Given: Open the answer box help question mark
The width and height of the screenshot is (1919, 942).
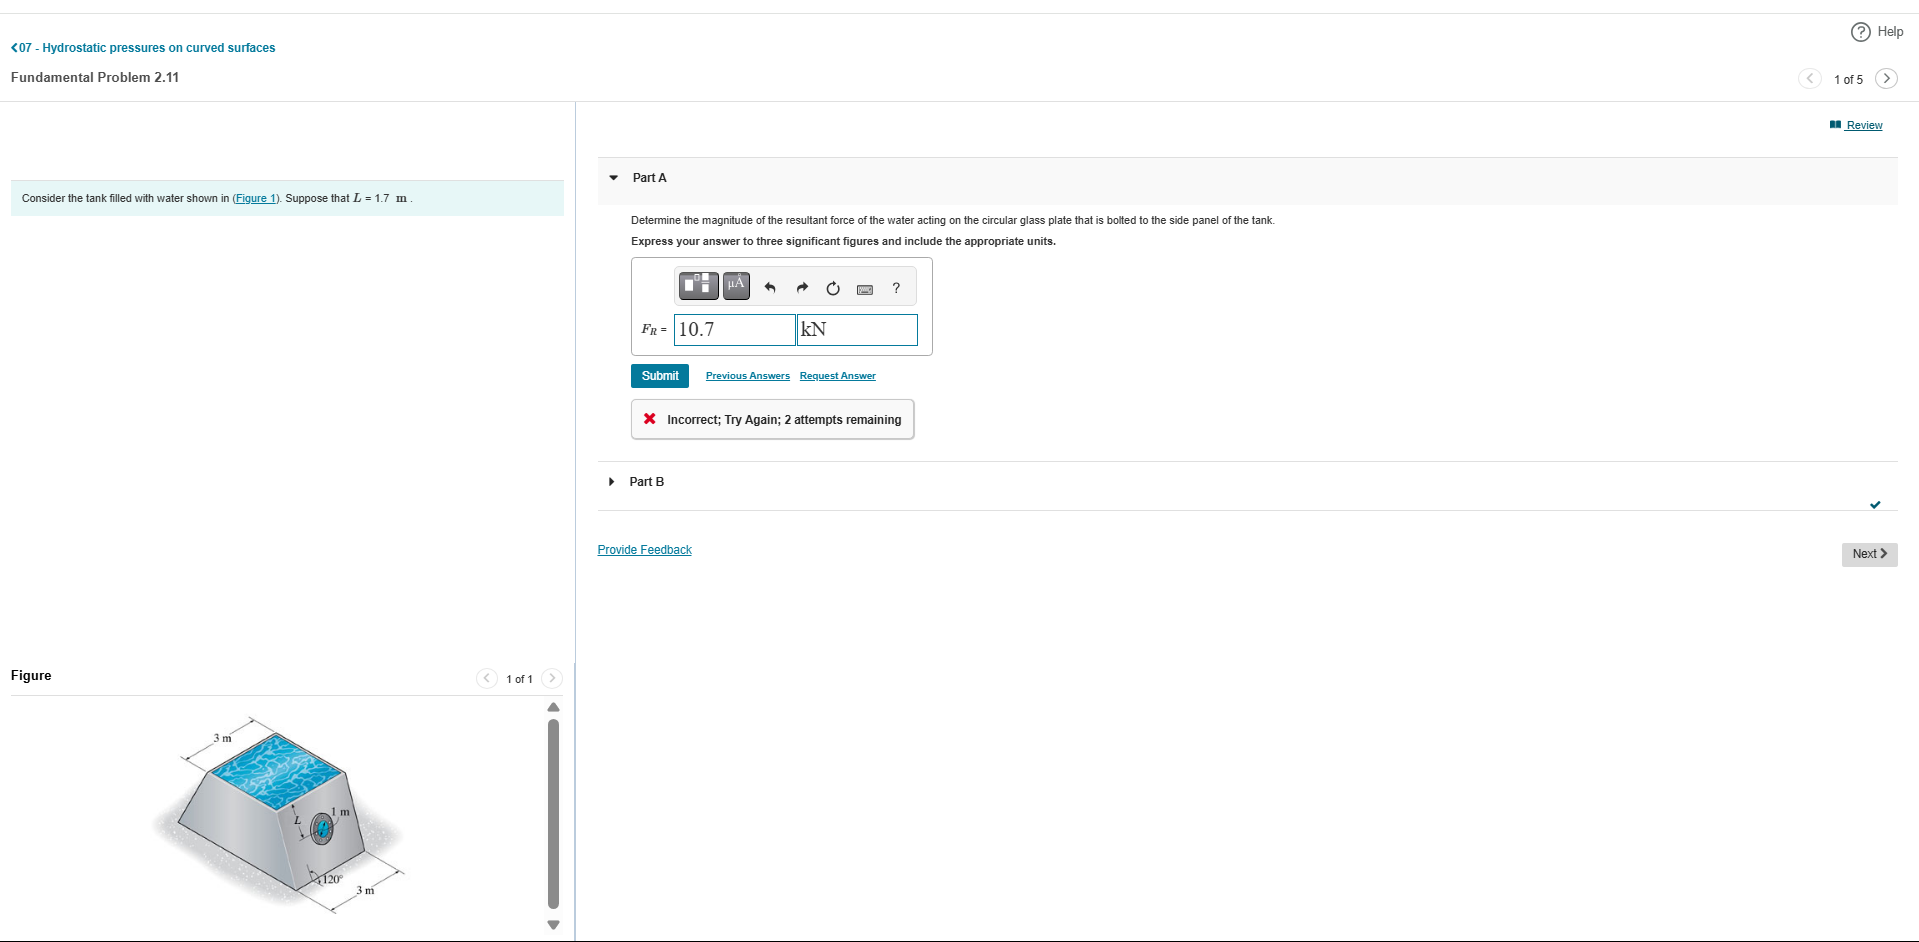Looking at the screenshot, I should click(896, 288).
